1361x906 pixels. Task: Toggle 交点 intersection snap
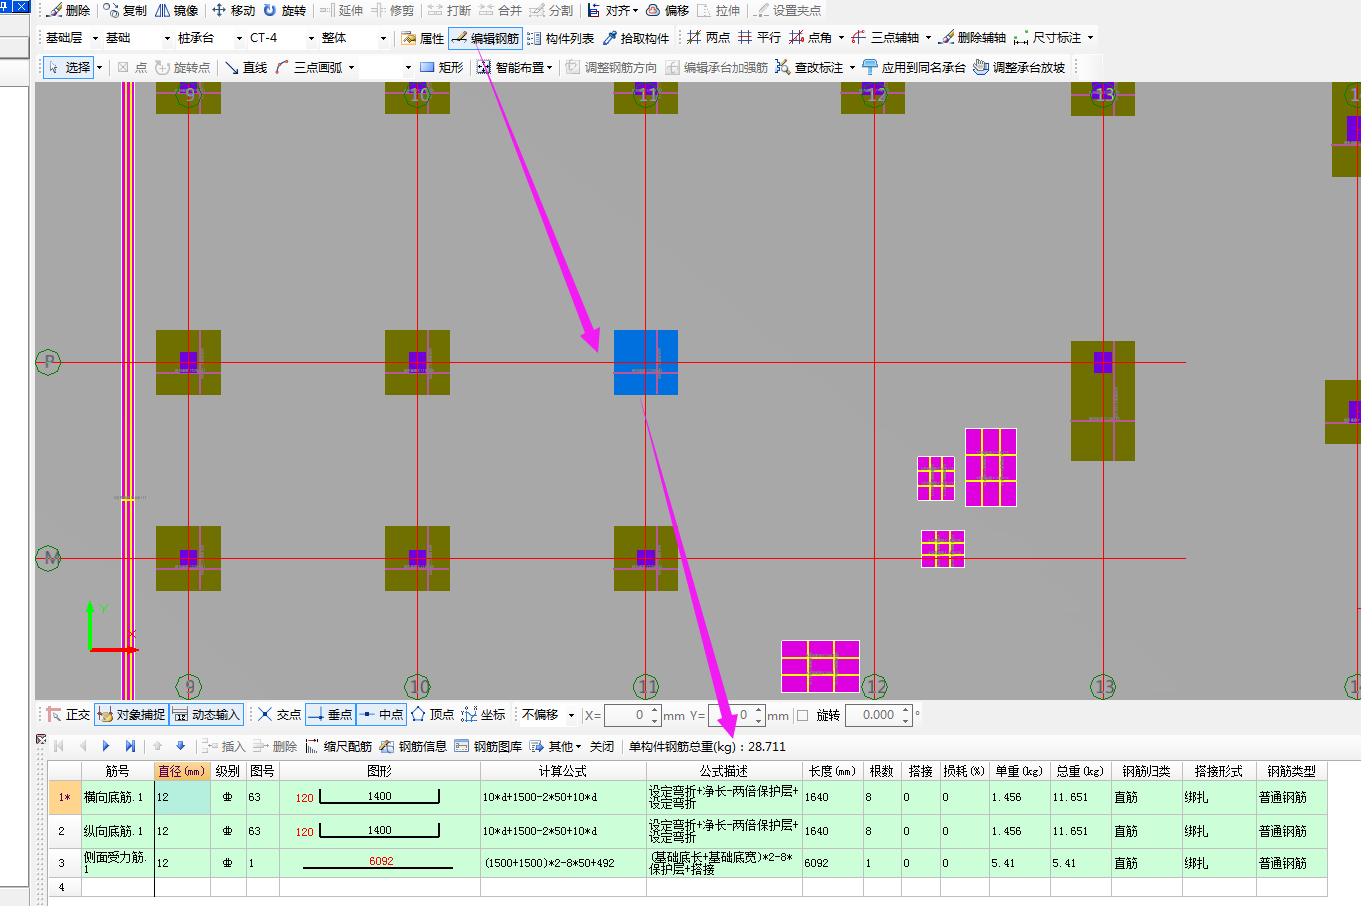(x=279, y=714)
